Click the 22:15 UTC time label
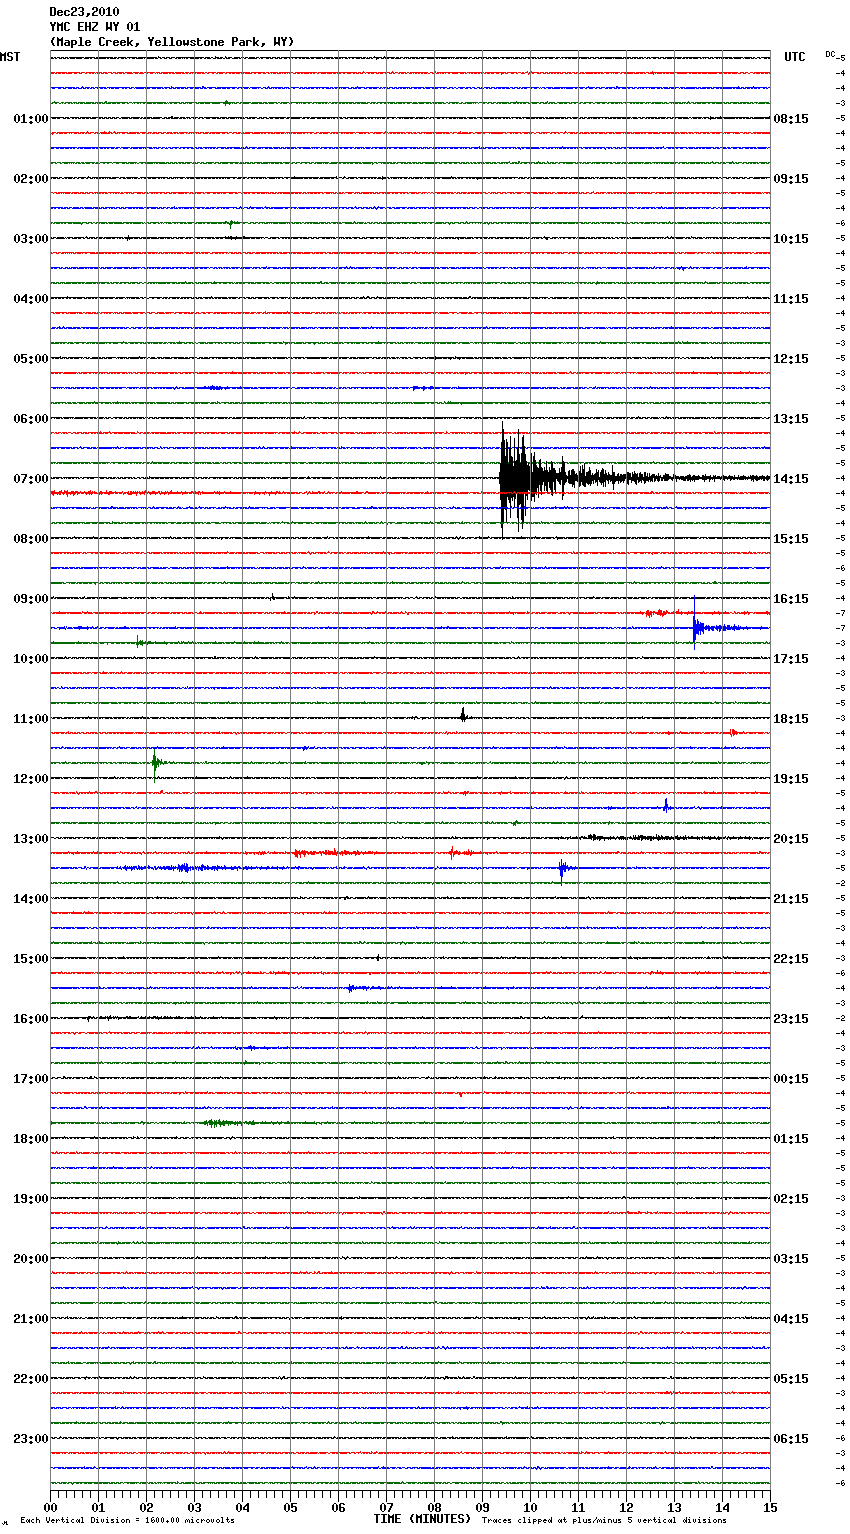The image size is (850, 1534). tap(791, 959)
